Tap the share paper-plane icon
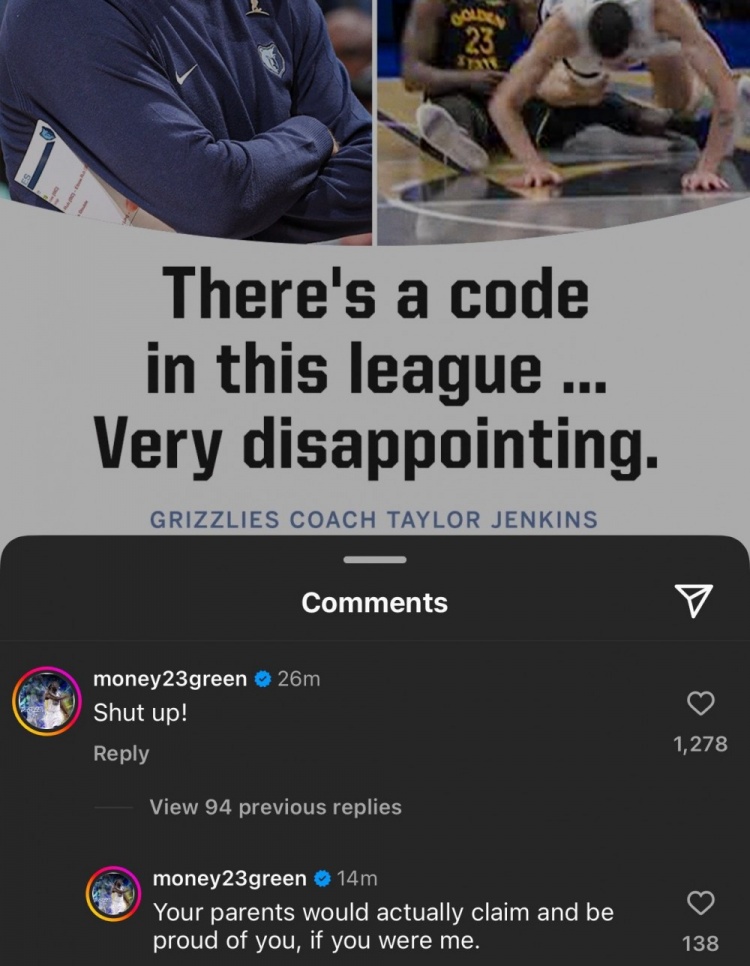 click(x=694, y=601)
